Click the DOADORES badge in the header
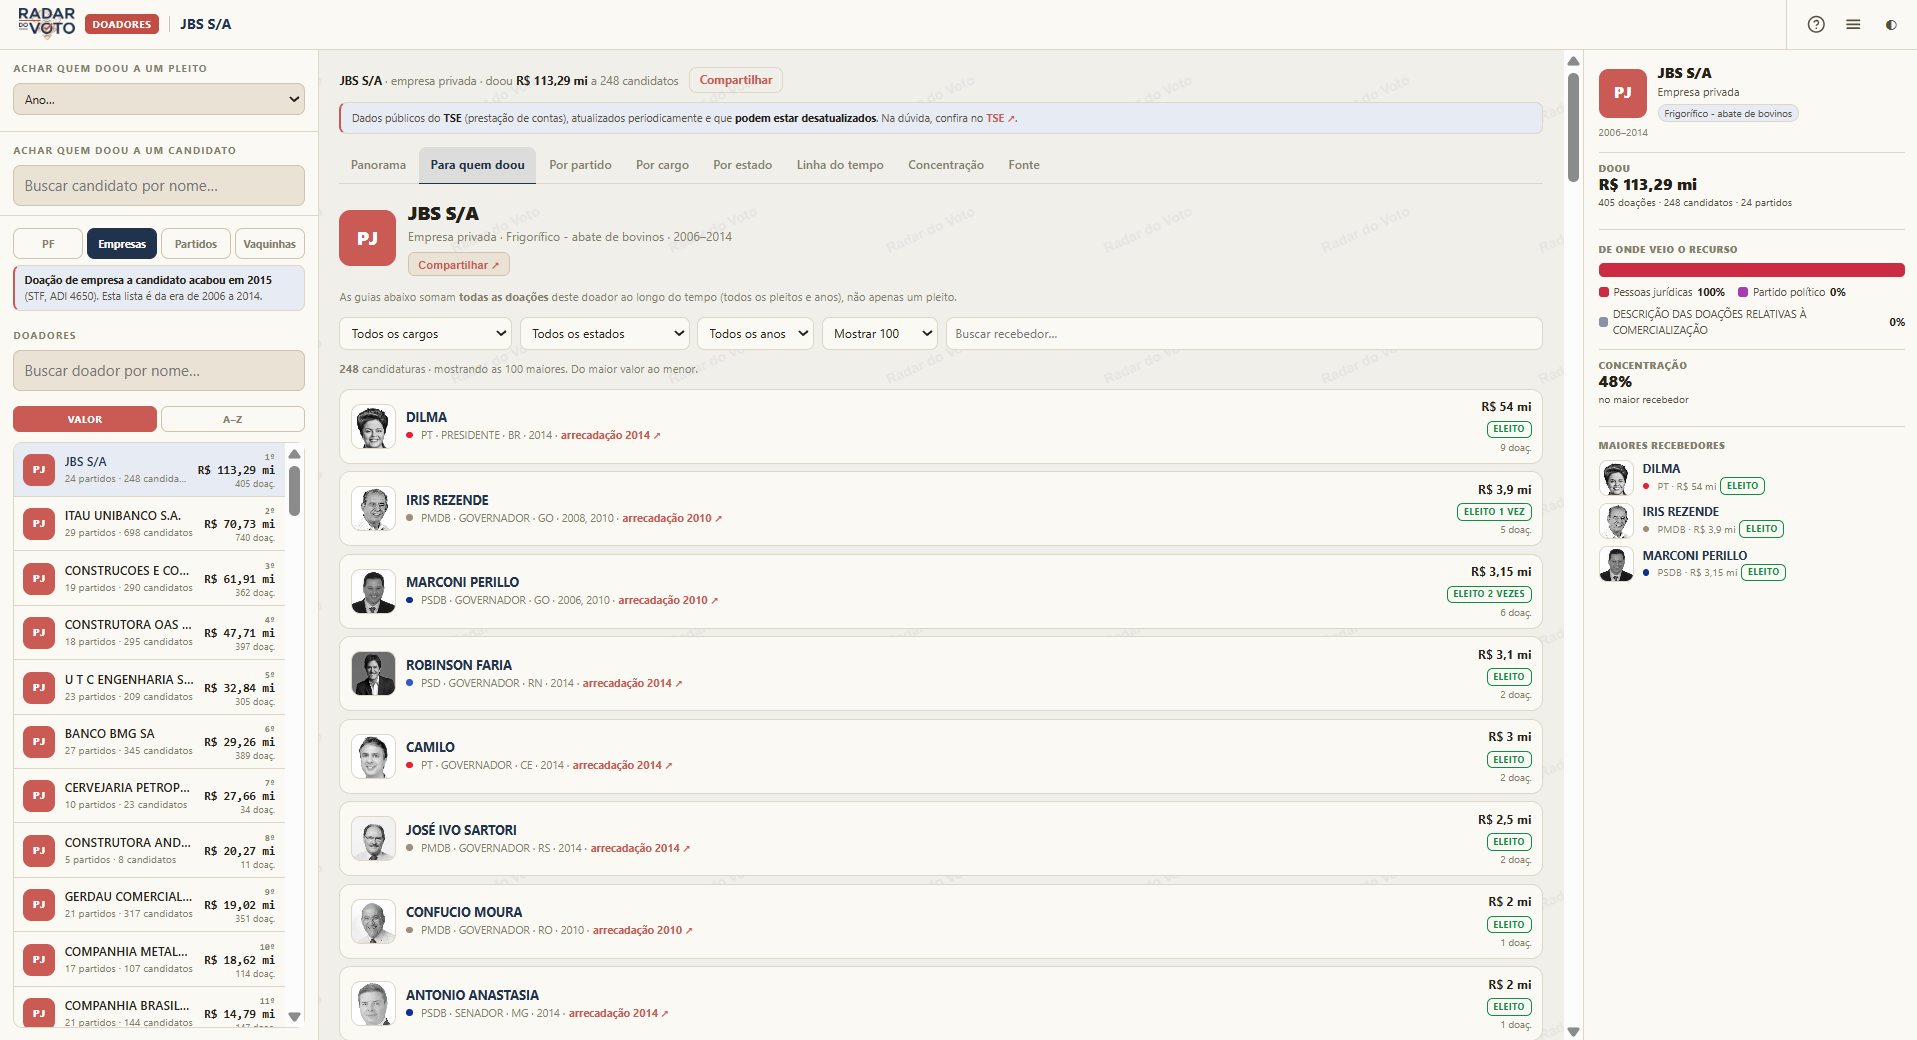This screenshot has width=1917, height=1040. [x=122, y=24]
